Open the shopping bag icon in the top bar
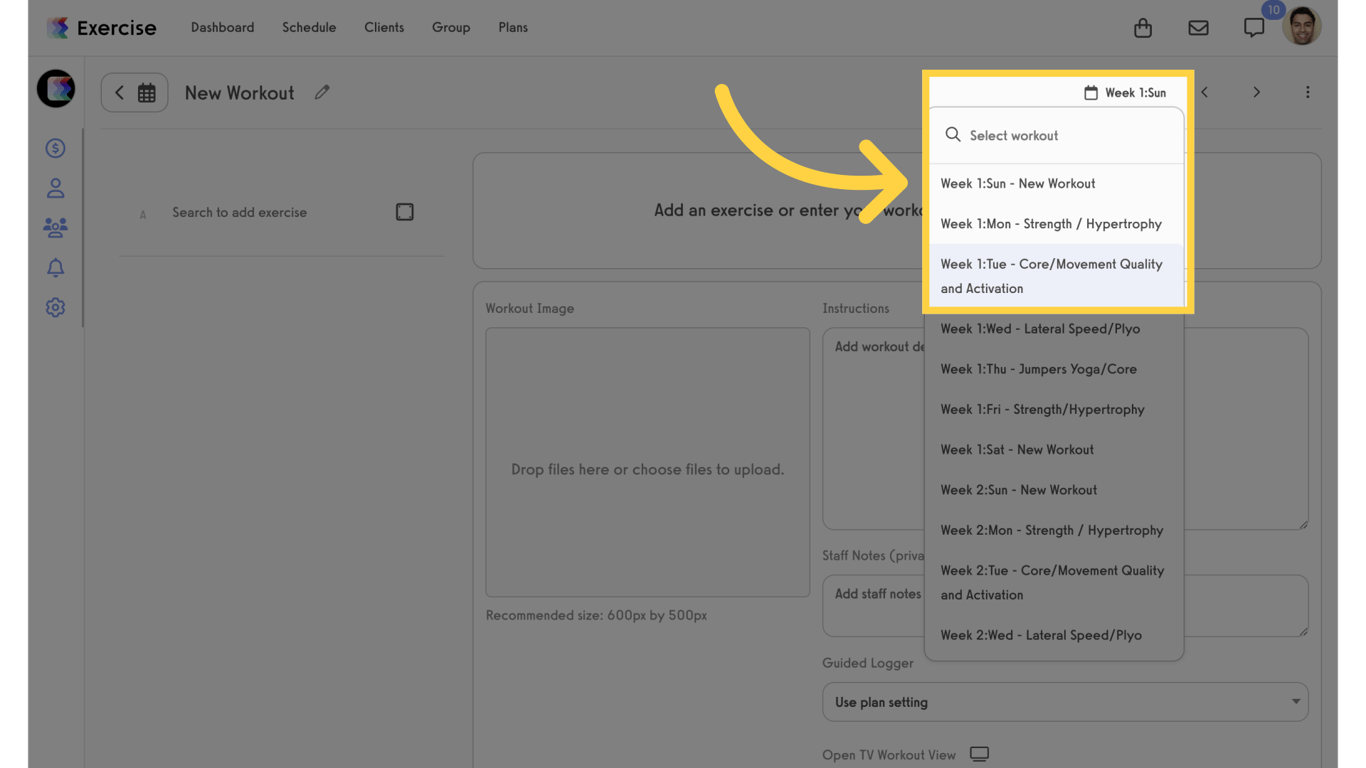Viewport: 1366px width, 768px height. tap(1142, 27)
